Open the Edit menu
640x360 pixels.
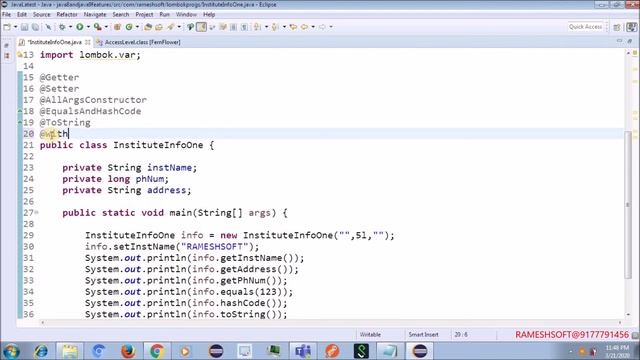[x=22, y=15]
